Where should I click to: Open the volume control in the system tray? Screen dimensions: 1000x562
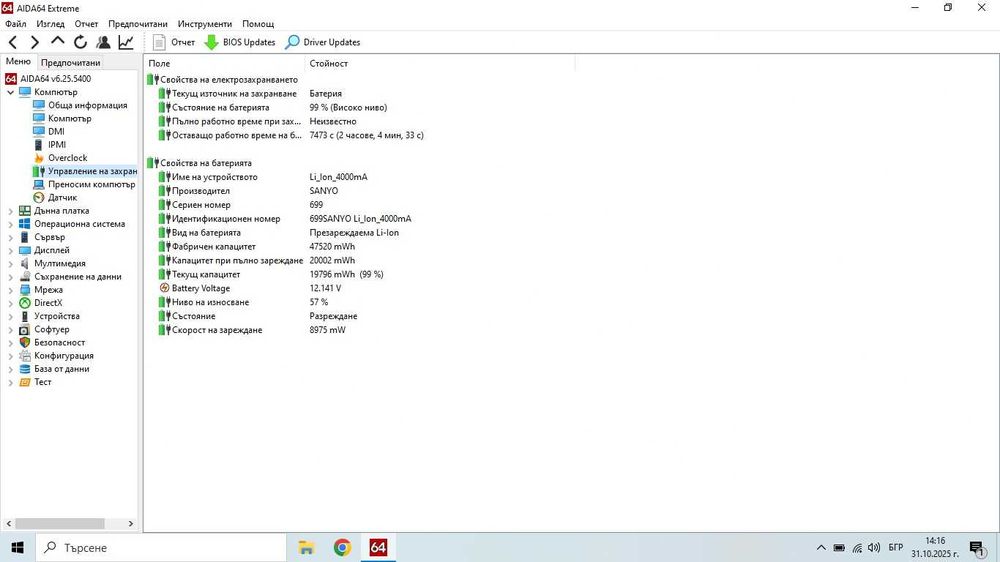[x=874, y=547]
